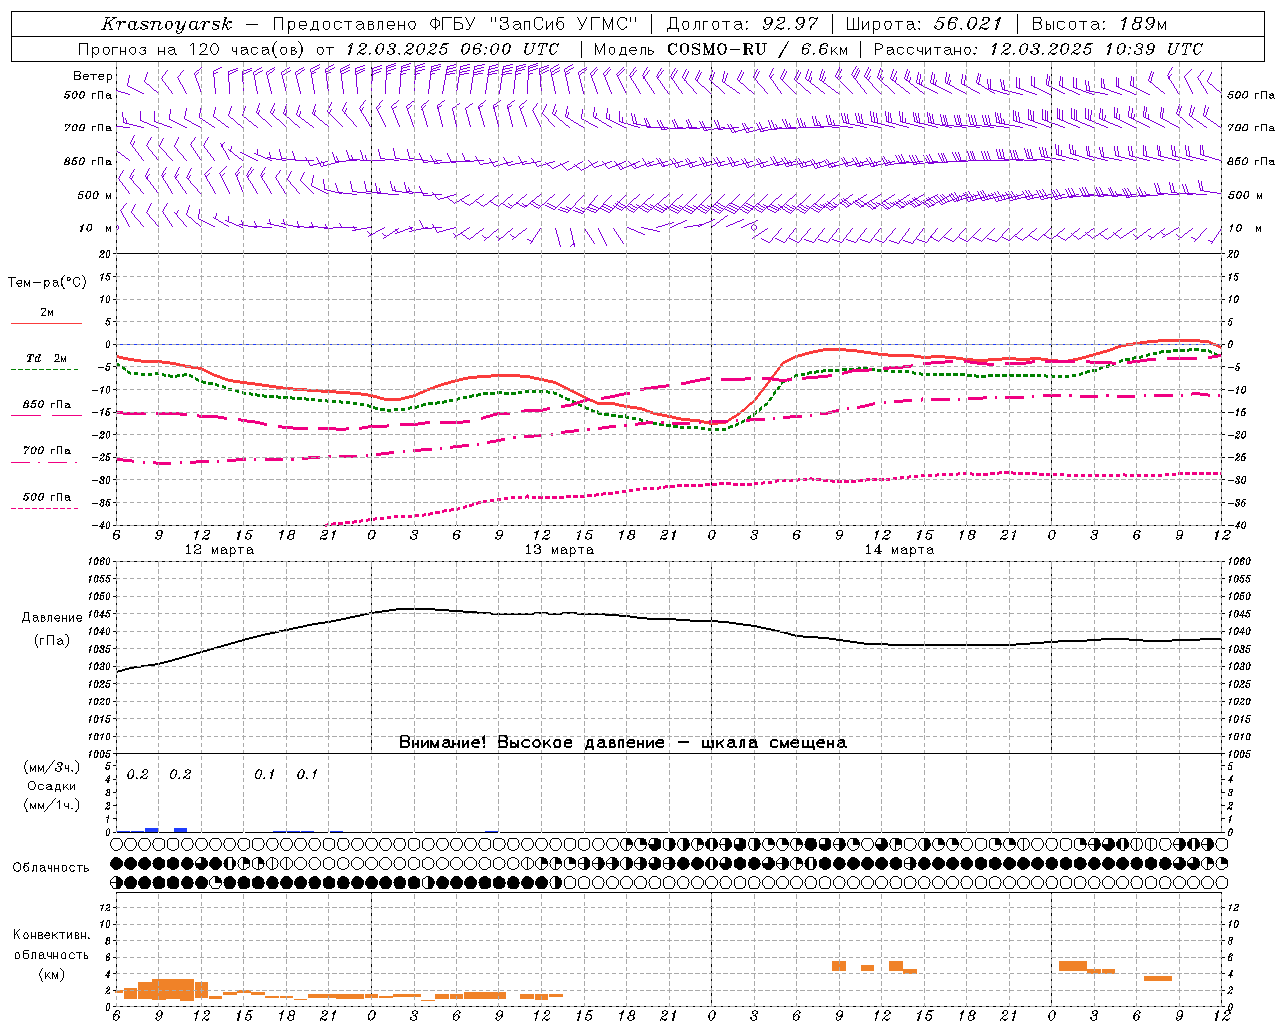Click the "14 марта" date label
Viewport: 1280px width, 1024px height.
pyautogui.click(x=900, y=550)
